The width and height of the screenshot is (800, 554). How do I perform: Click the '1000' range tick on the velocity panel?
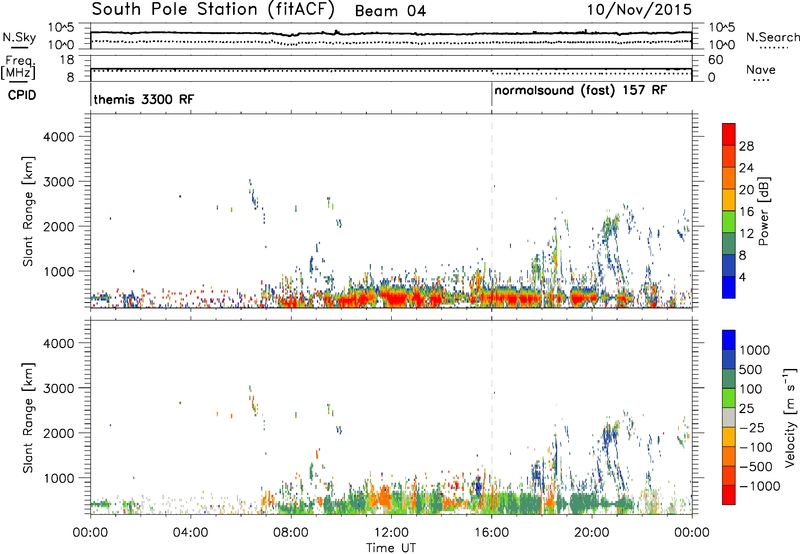(58, 478)
